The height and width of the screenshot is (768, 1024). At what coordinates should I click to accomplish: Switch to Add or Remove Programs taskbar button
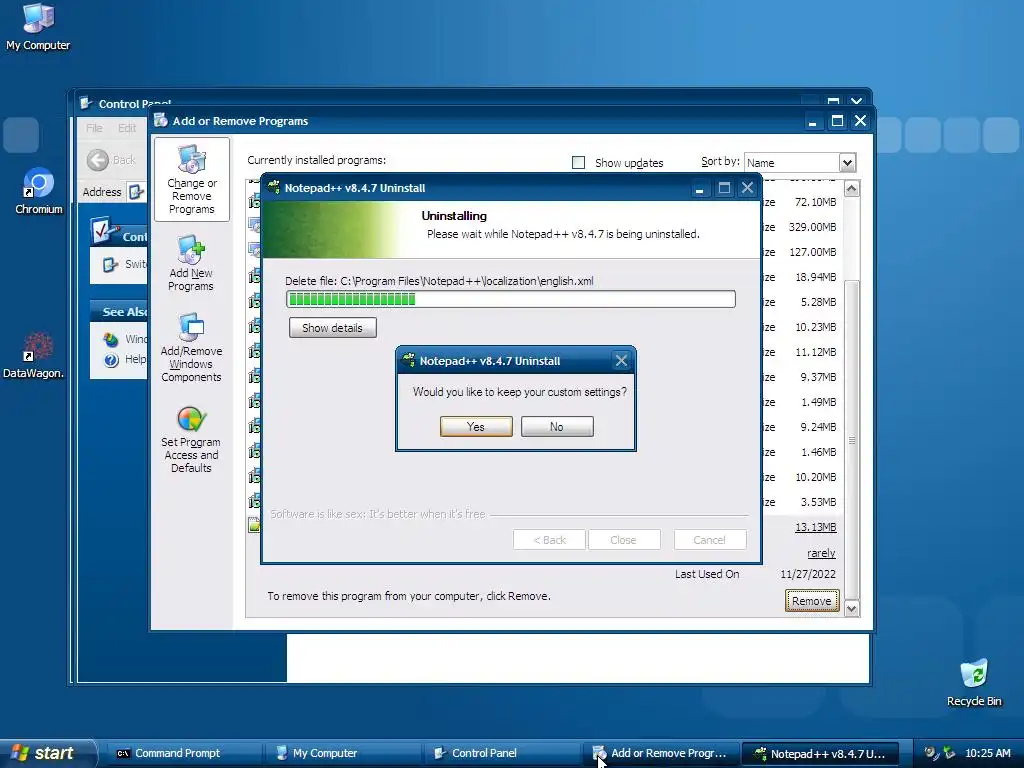pos(661,753)
